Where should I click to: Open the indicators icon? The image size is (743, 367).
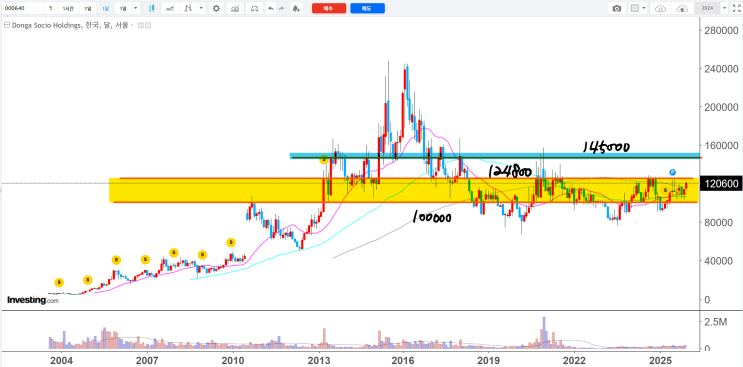(234, 8)
